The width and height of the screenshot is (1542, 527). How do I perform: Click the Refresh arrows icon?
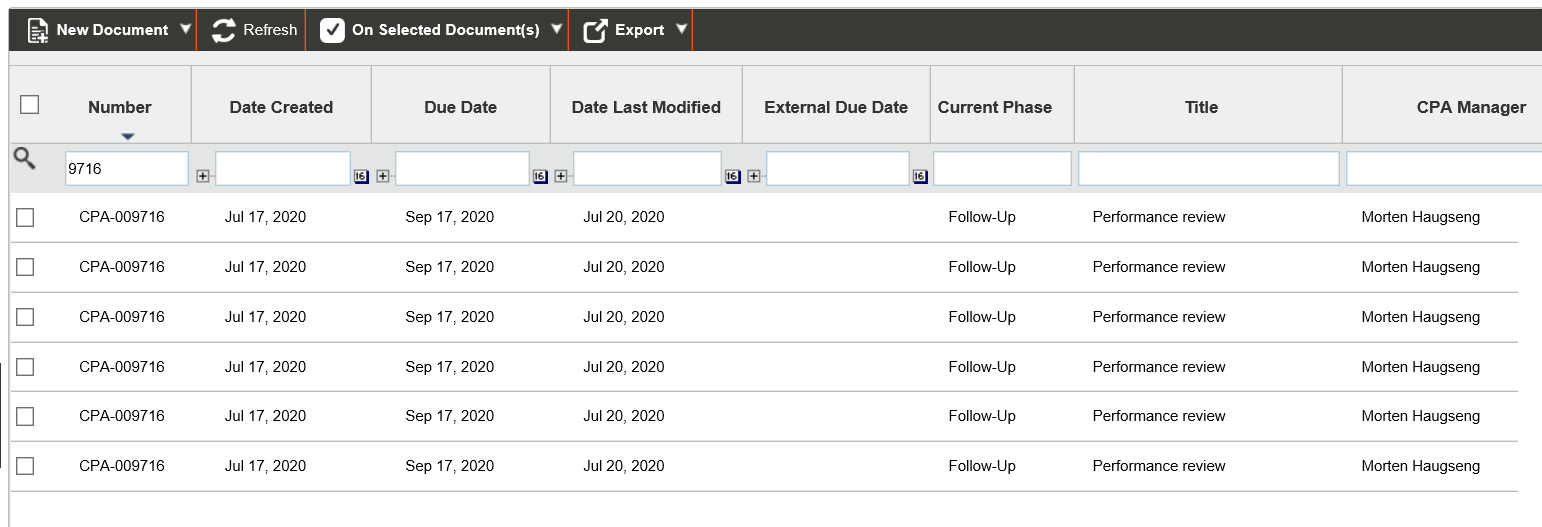[x=224, y=30]
